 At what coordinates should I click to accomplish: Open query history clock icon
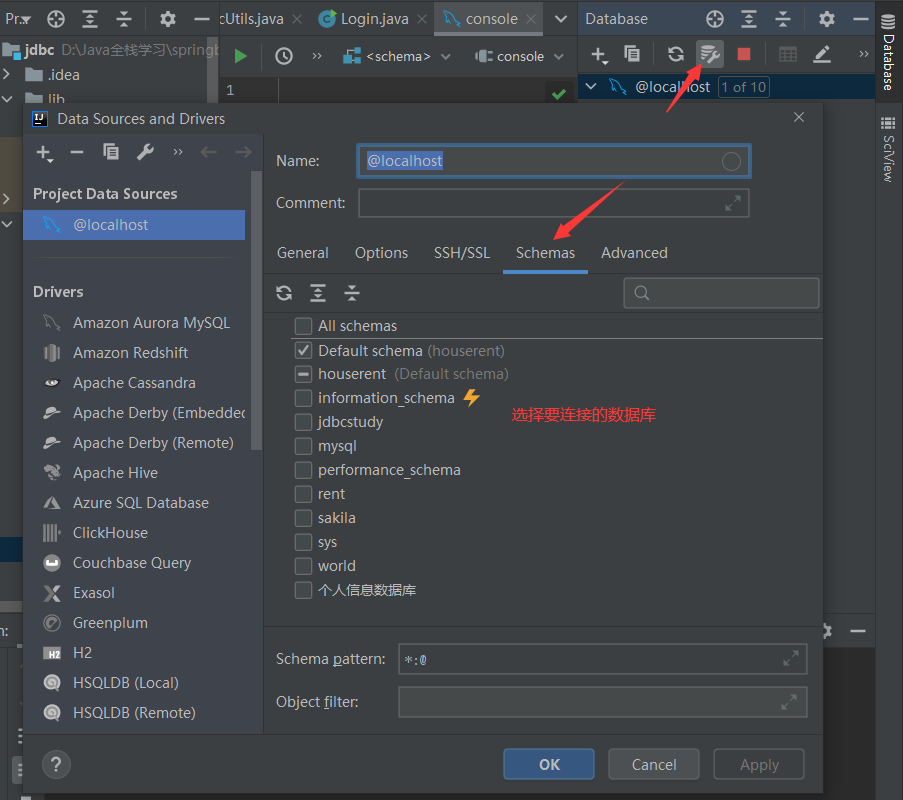point(283,56)
